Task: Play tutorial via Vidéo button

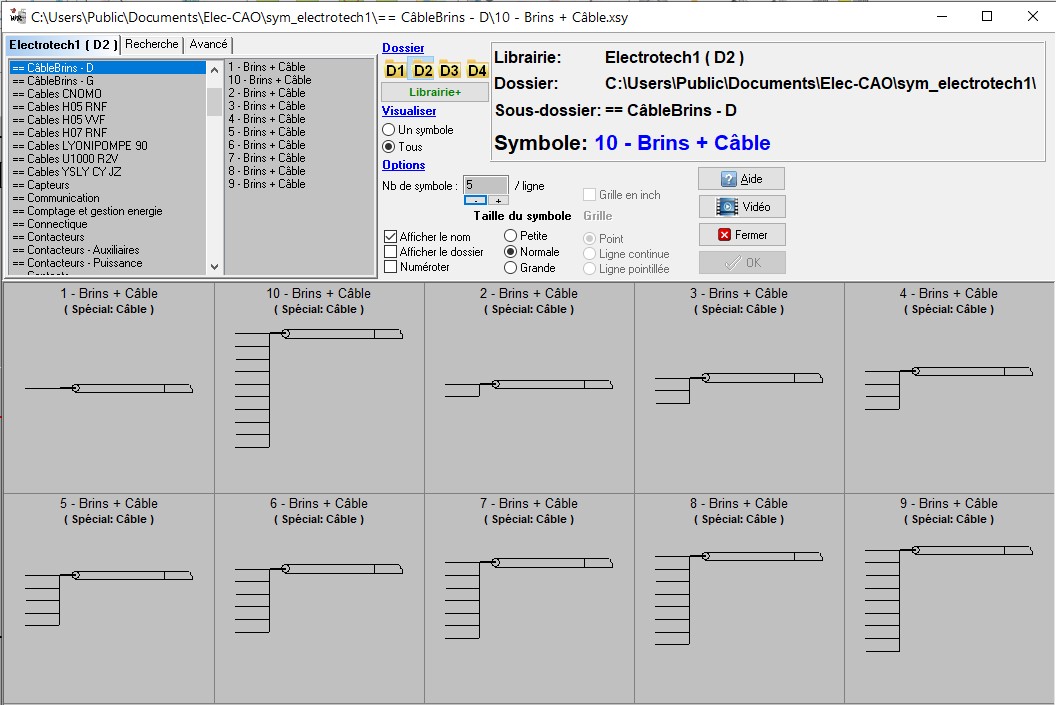Action: point(741,207)
